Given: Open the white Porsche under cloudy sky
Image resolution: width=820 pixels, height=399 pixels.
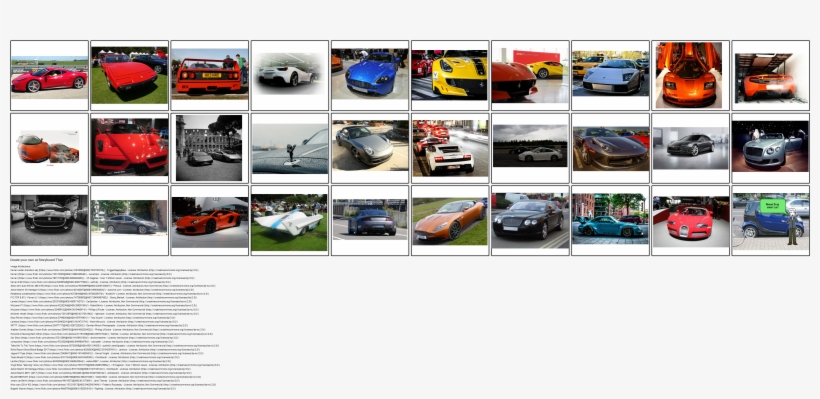Looking at the screenshot, I should [x=530, y=145].
